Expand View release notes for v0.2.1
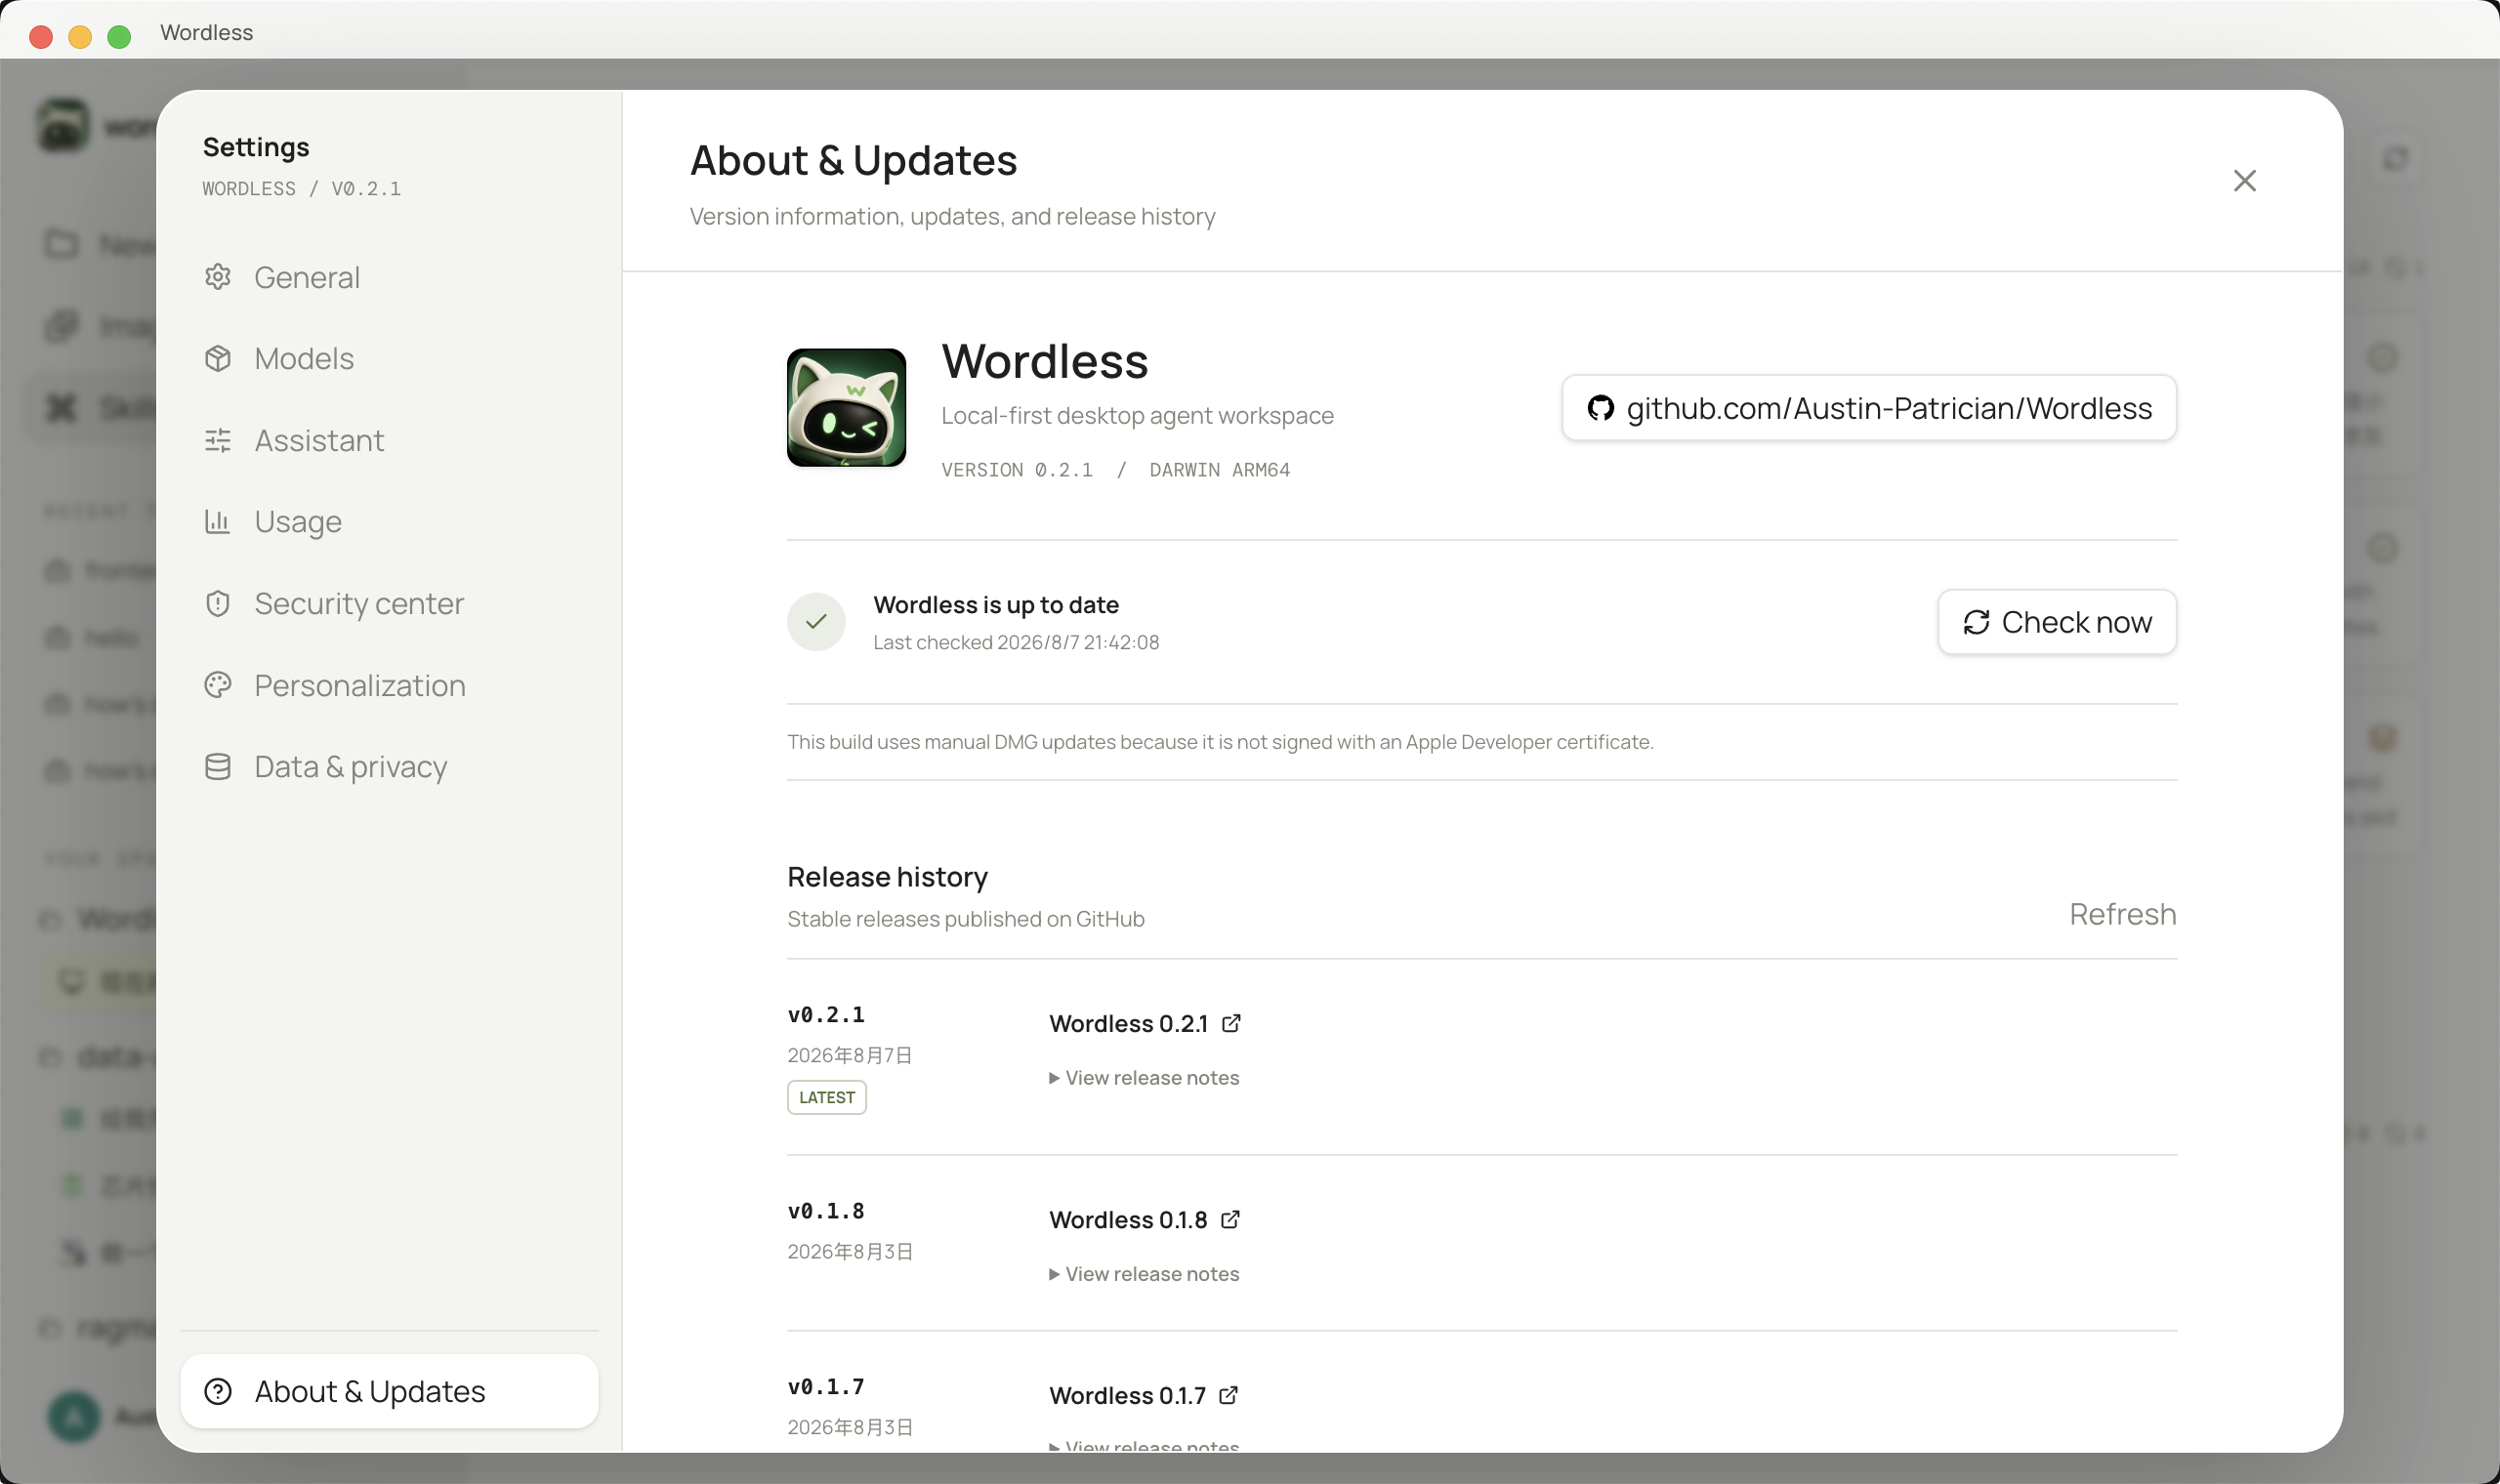 pos(1144,1078)
